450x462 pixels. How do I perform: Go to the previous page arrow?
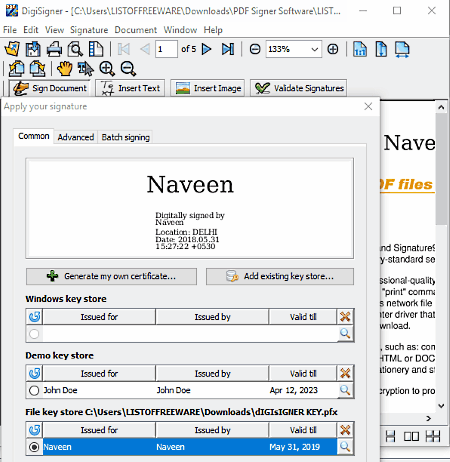coord(145,49)
